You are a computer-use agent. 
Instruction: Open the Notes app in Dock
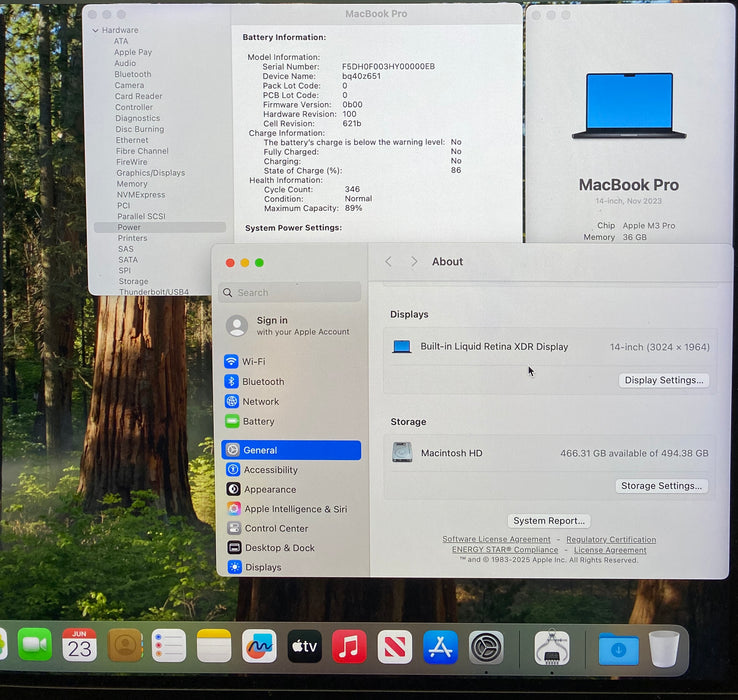pyautogui.click(x=214, y=645)
